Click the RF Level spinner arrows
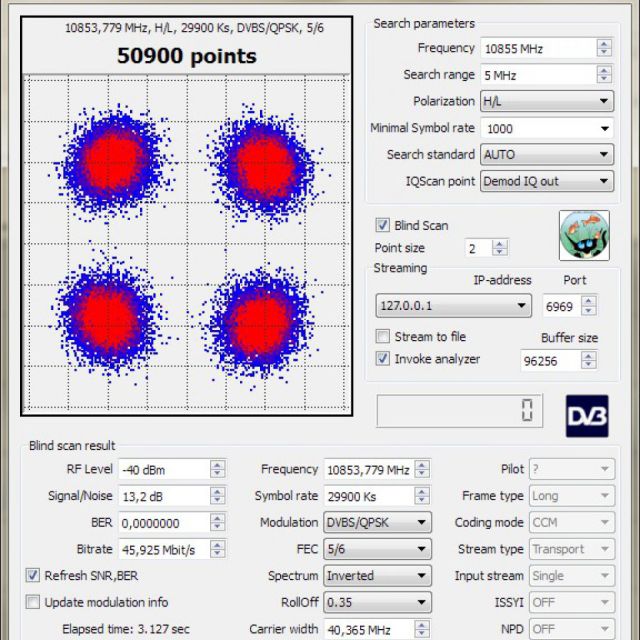The image size is (640, 640). [218, 469]
